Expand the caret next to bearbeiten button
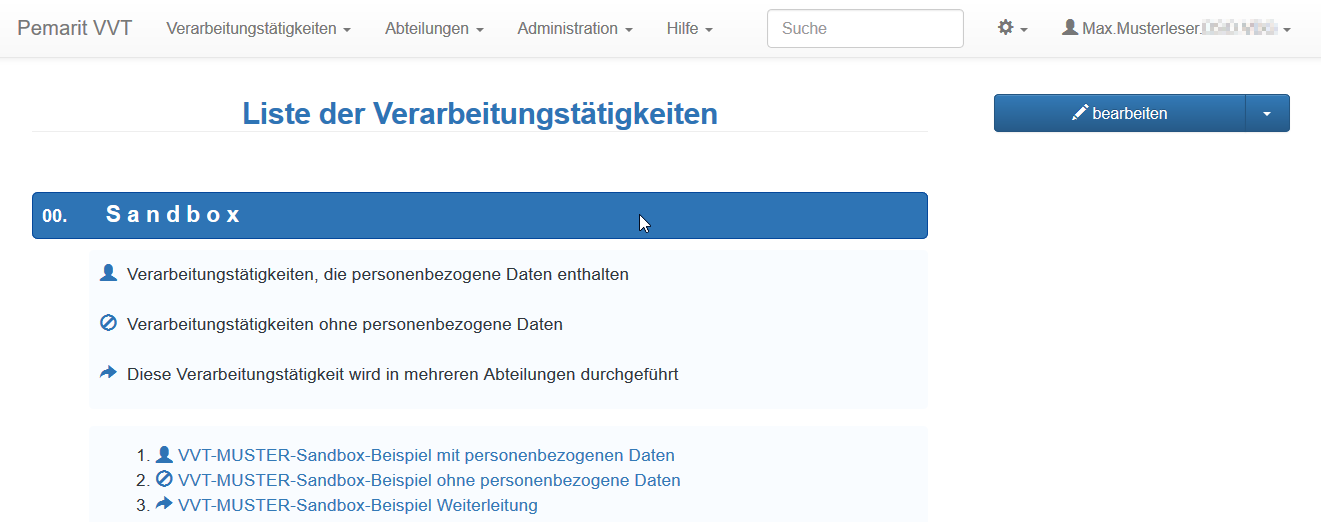The height and width of the screenshot is (522, 1321). pyautogui.click(x=1267, y=114)
